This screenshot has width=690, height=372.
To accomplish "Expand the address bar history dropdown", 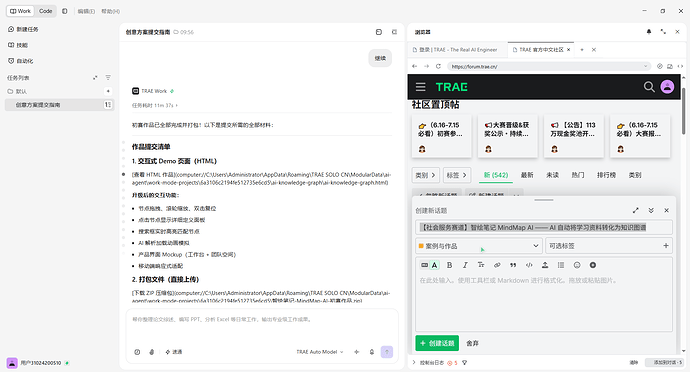I will (646, 66).
